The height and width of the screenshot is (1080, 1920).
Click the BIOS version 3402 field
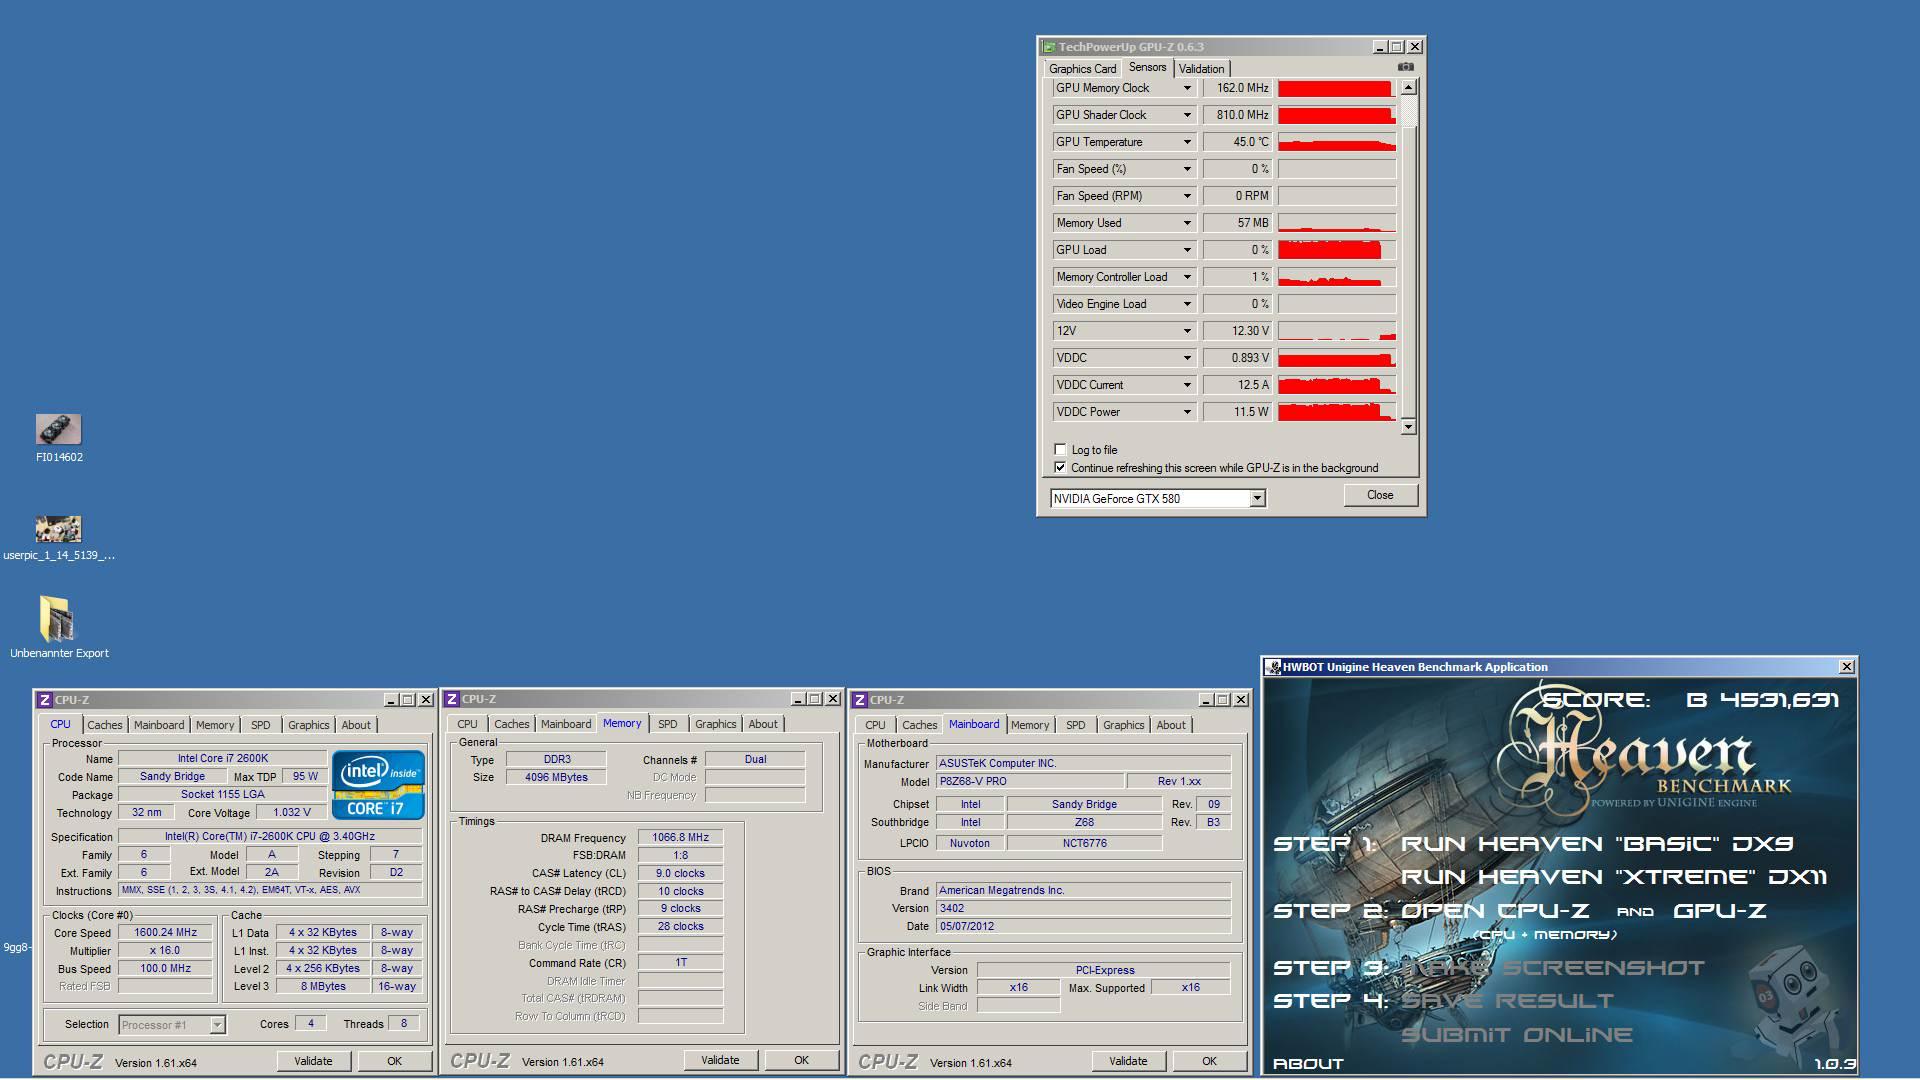click(x=1083, y=908)
